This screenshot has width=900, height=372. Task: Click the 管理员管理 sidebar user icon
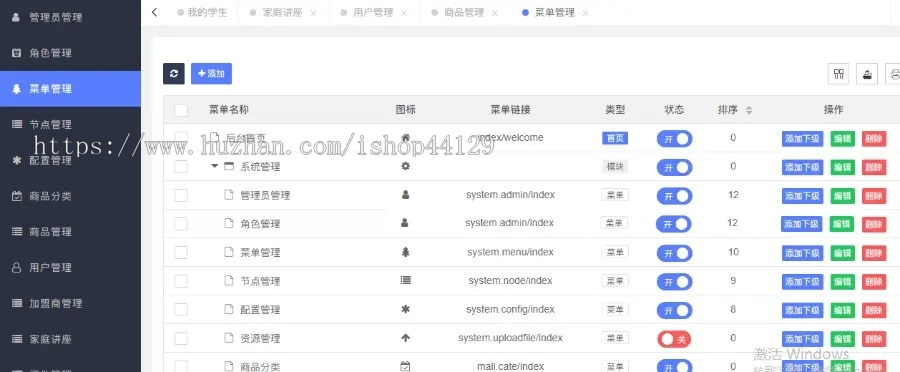point(16,17)
